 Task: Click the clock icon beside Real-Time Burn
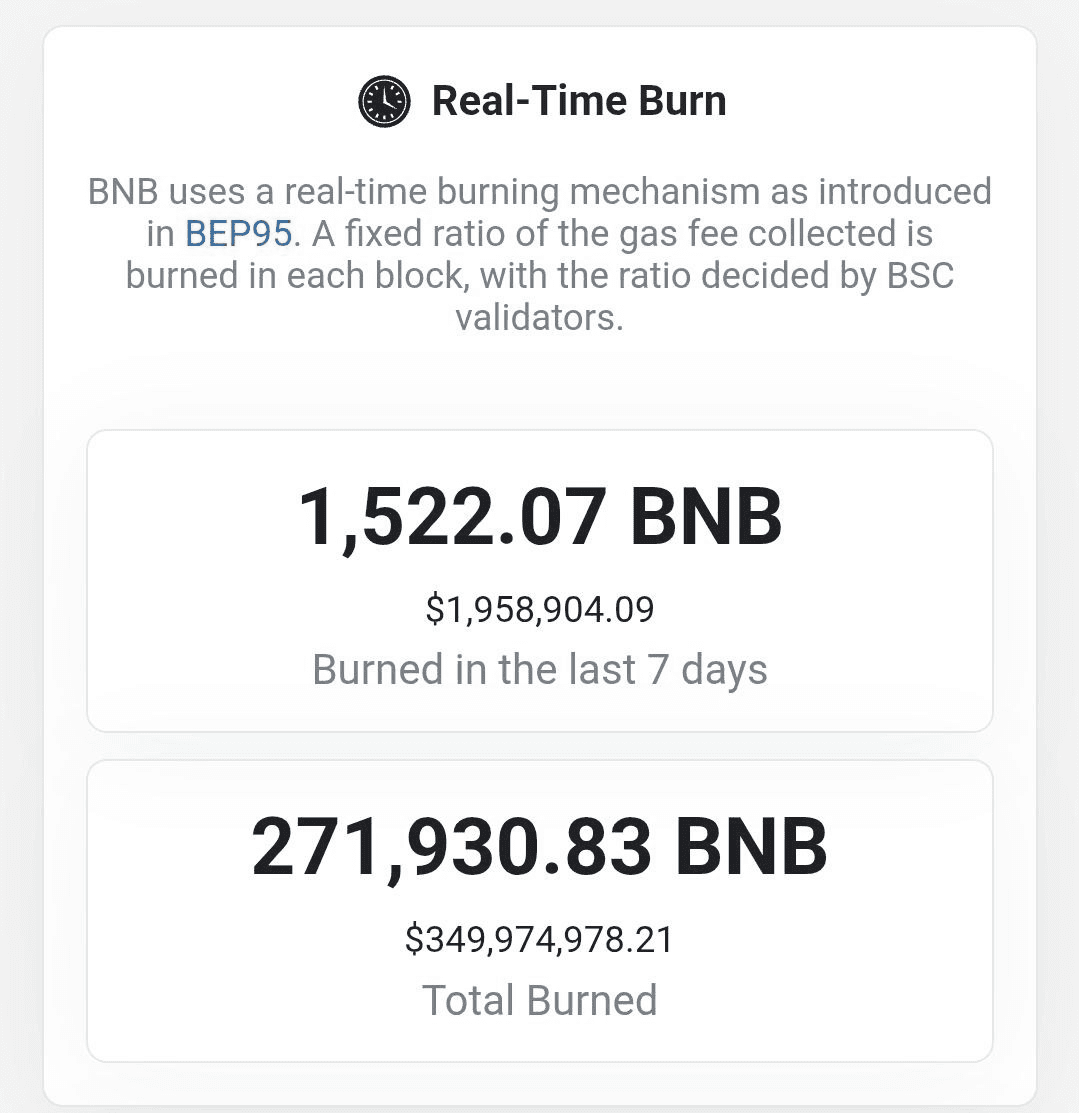point(384,101)
